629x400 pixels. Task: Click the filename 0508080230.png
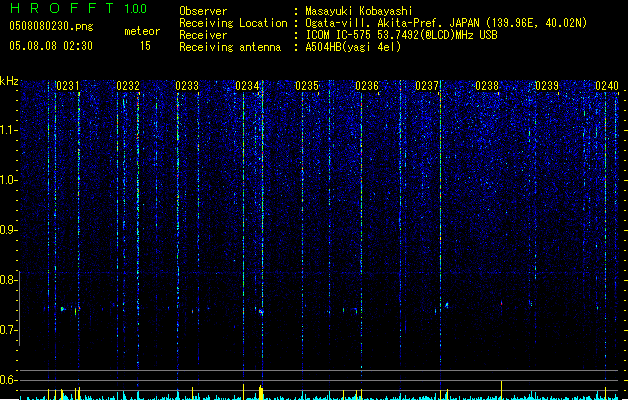[x=51, y=26]
